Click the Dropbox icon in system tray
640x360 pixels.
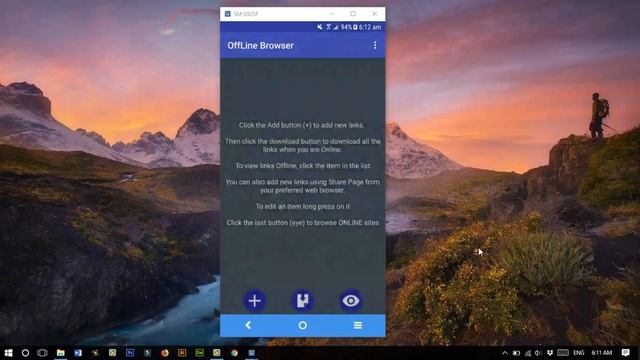point(550,353)
